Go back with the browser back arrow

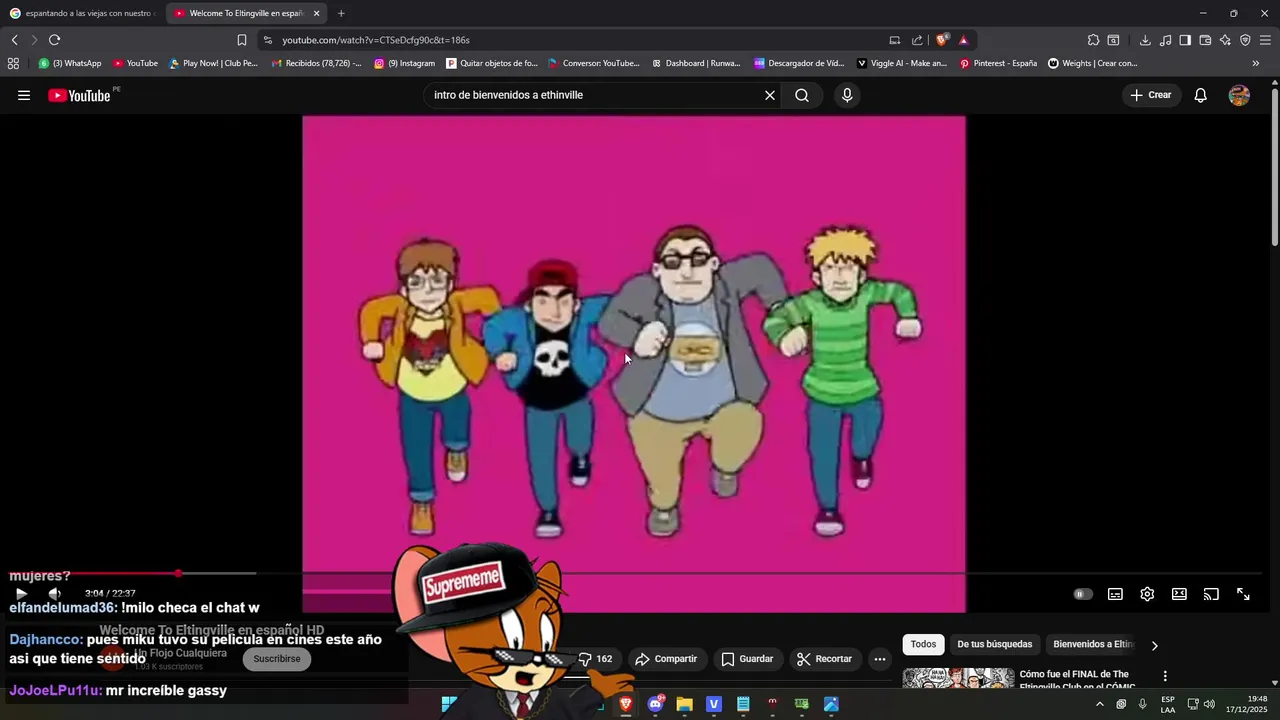tap(14, 40)
